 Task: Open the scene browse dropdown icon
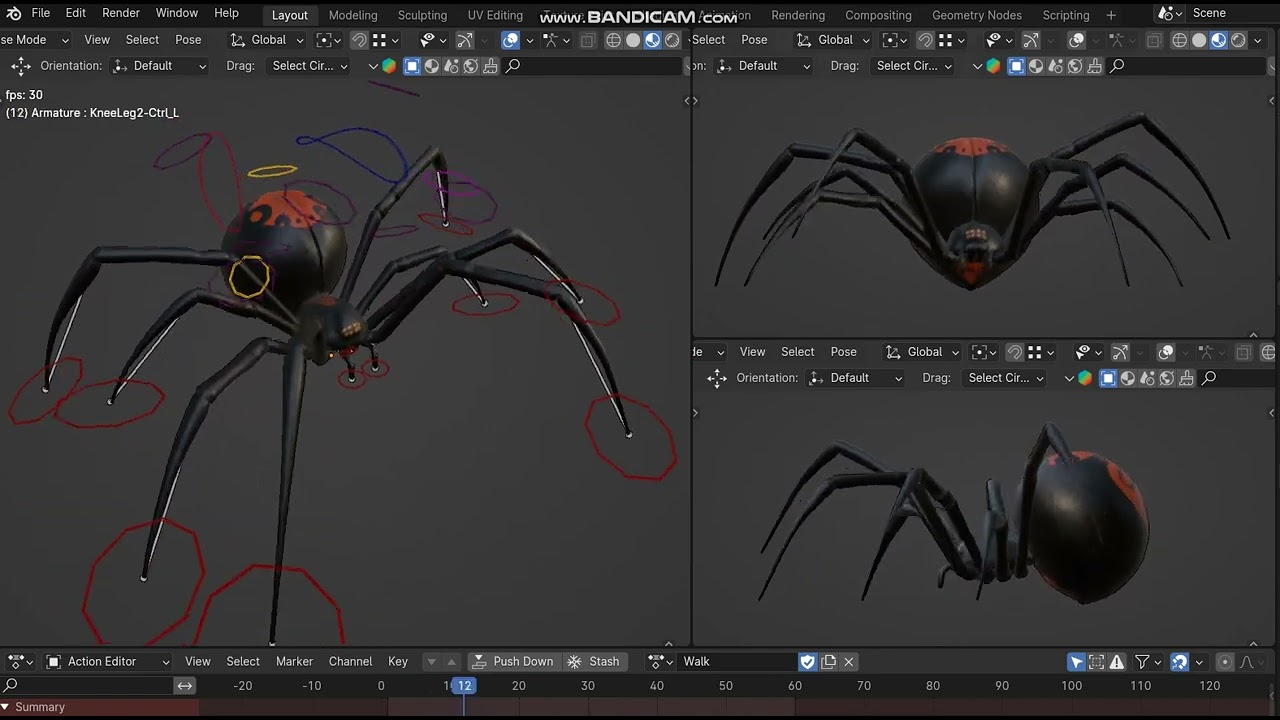coord(1169,13)
